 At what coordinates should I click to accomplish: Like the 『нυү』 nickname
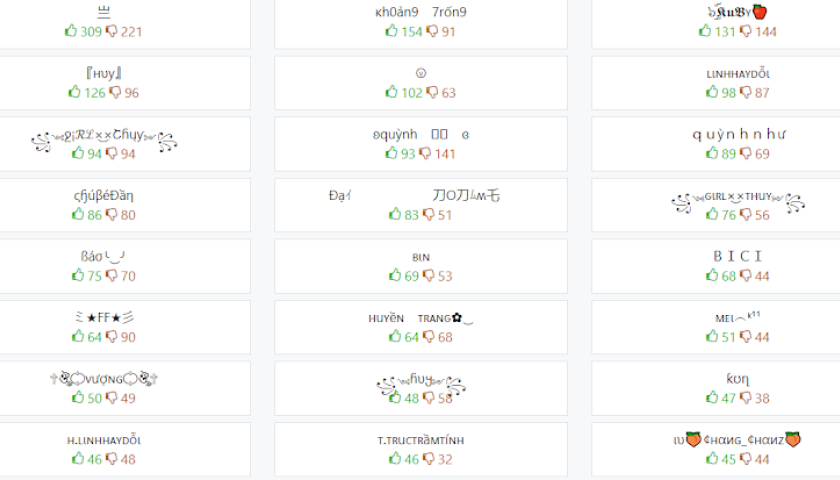(x=75, y=92)
